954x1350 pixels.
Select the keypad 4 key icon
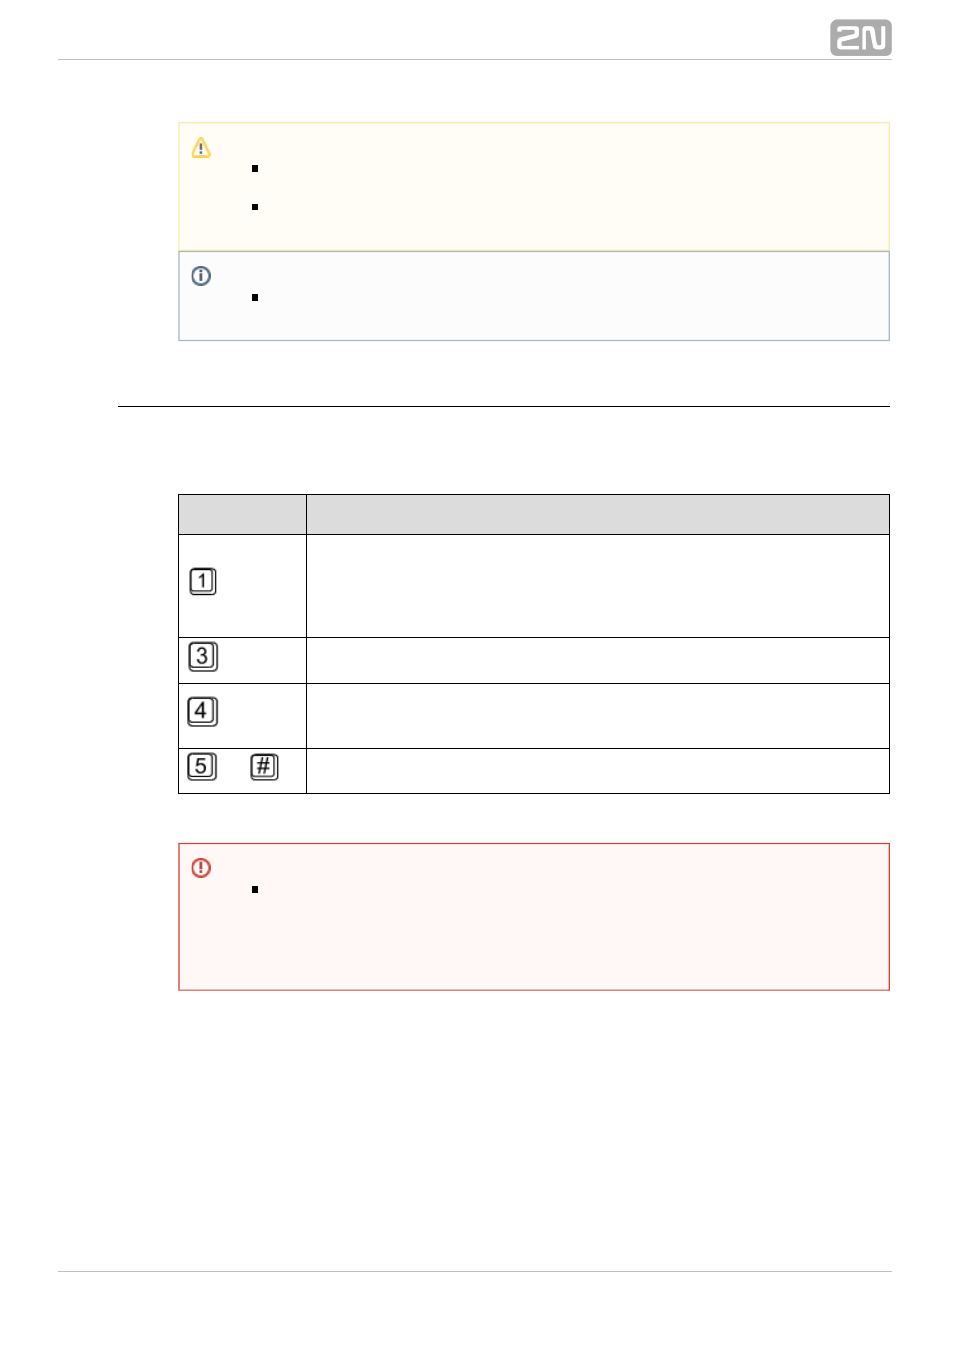pos(203,712)
